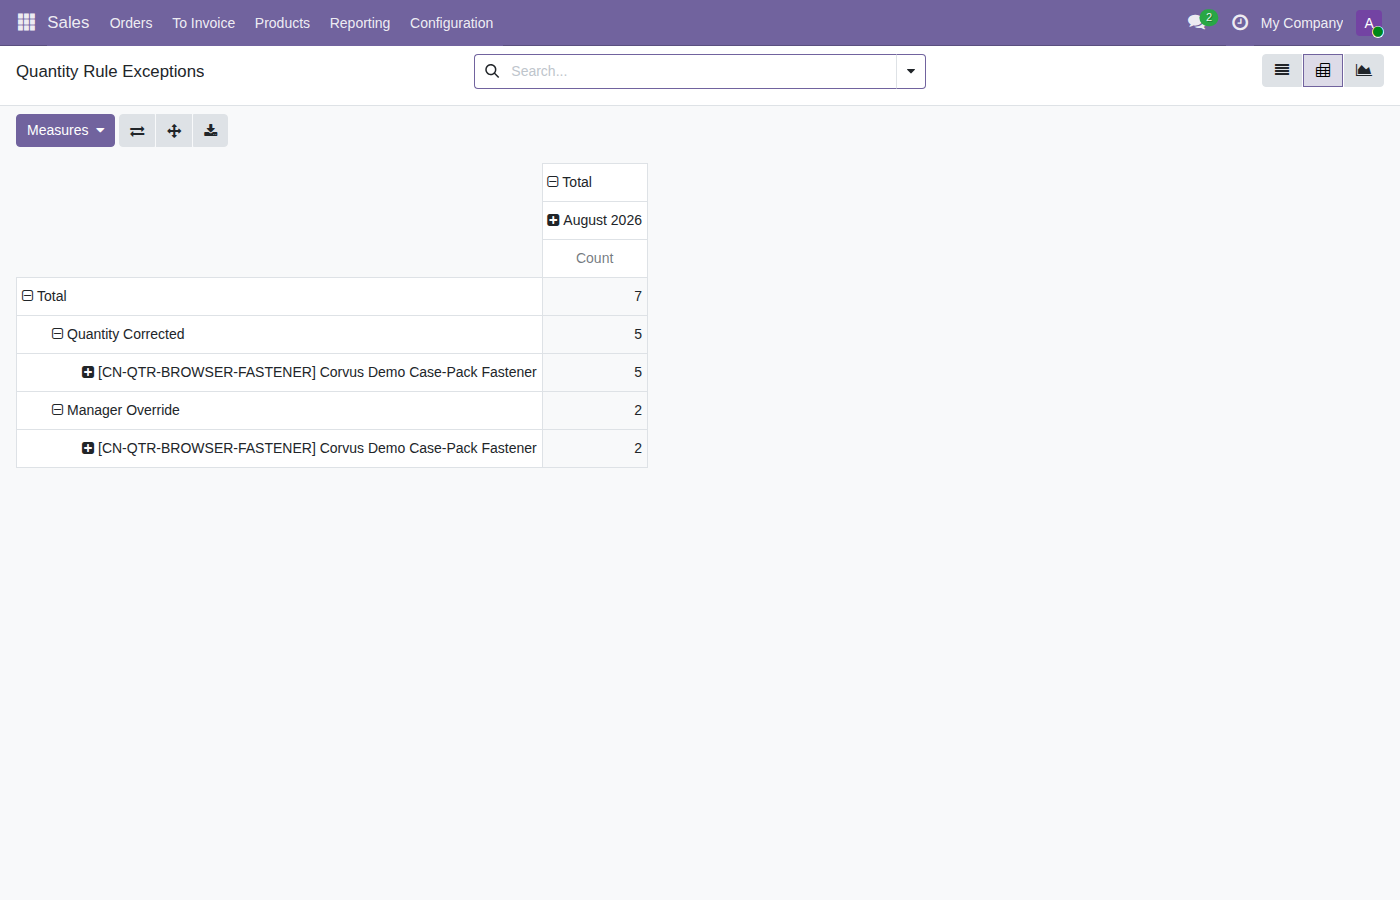Open the Configuration menu
Image resolution: width=1400 pixels, height=900 pixels.
point(451,23)
